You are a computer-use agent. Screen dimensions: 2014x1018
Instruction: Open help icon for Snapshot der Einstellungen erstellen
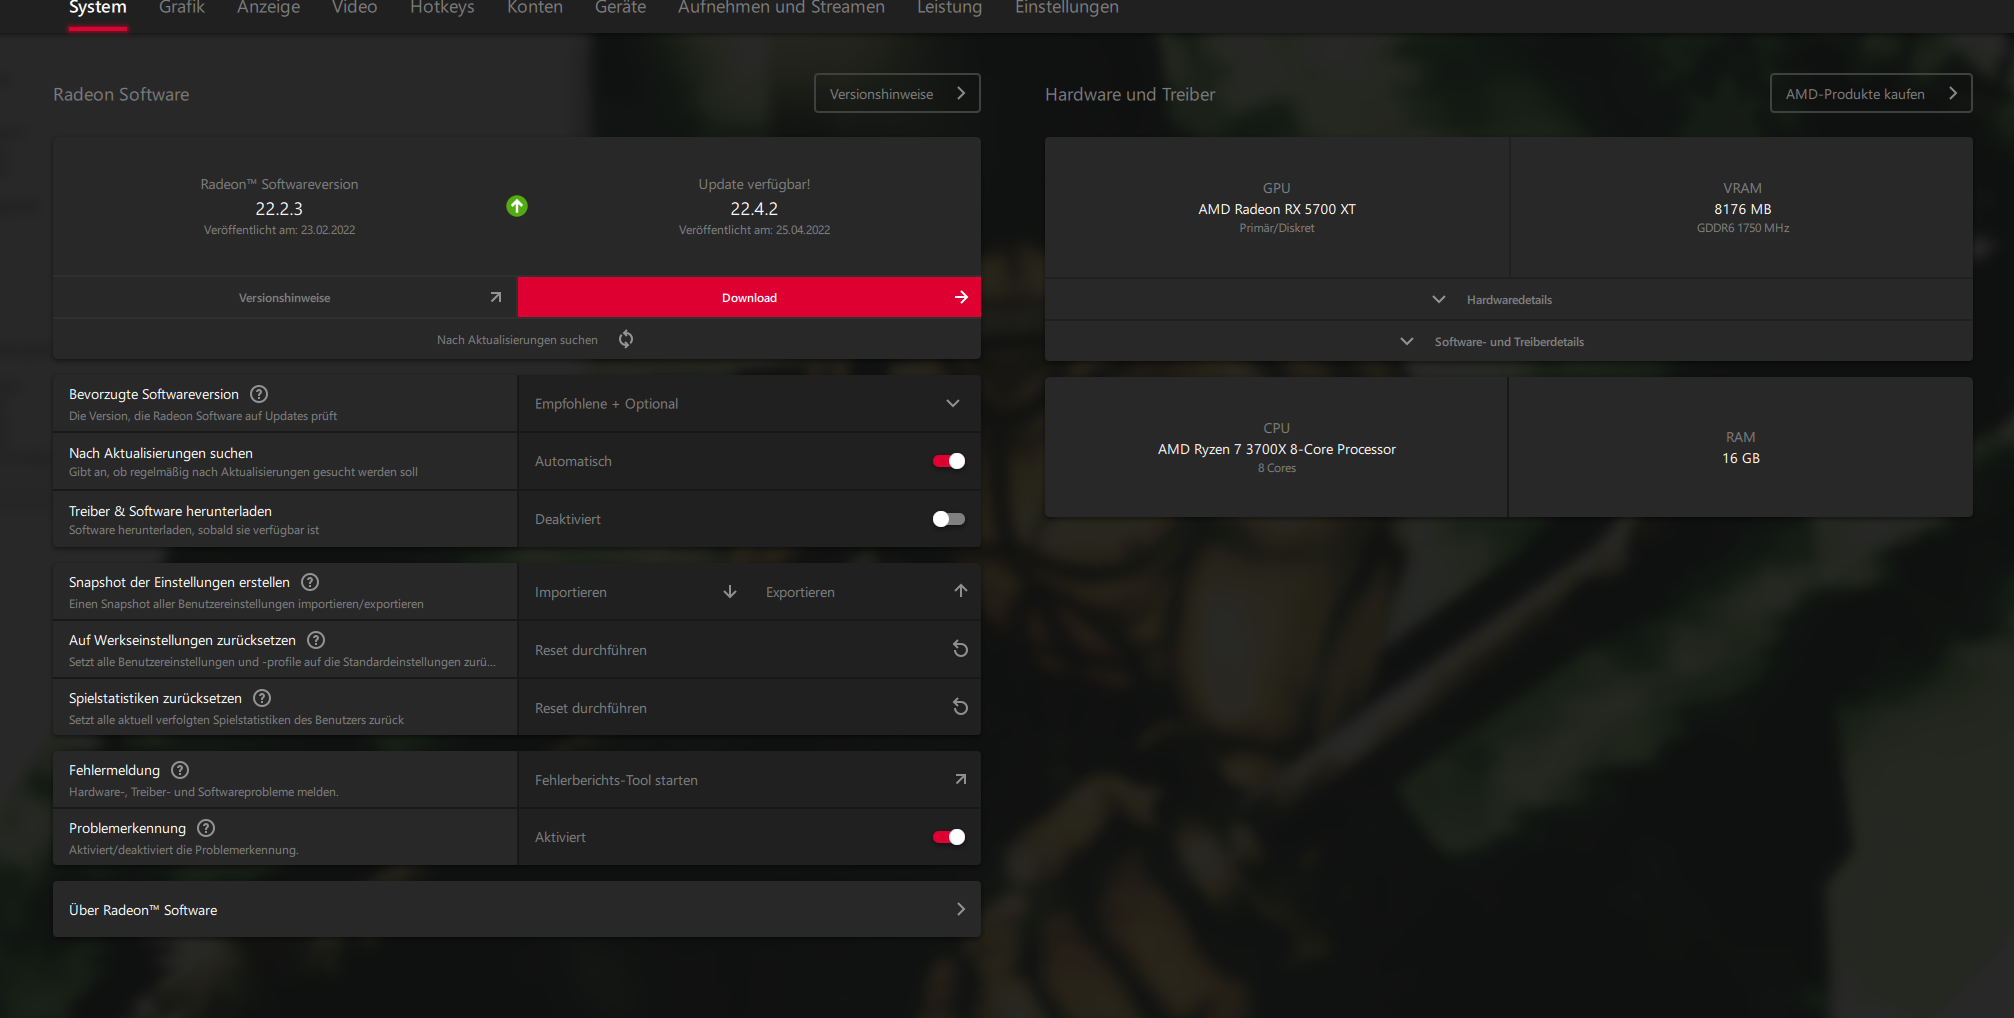[x=310, y=582]
